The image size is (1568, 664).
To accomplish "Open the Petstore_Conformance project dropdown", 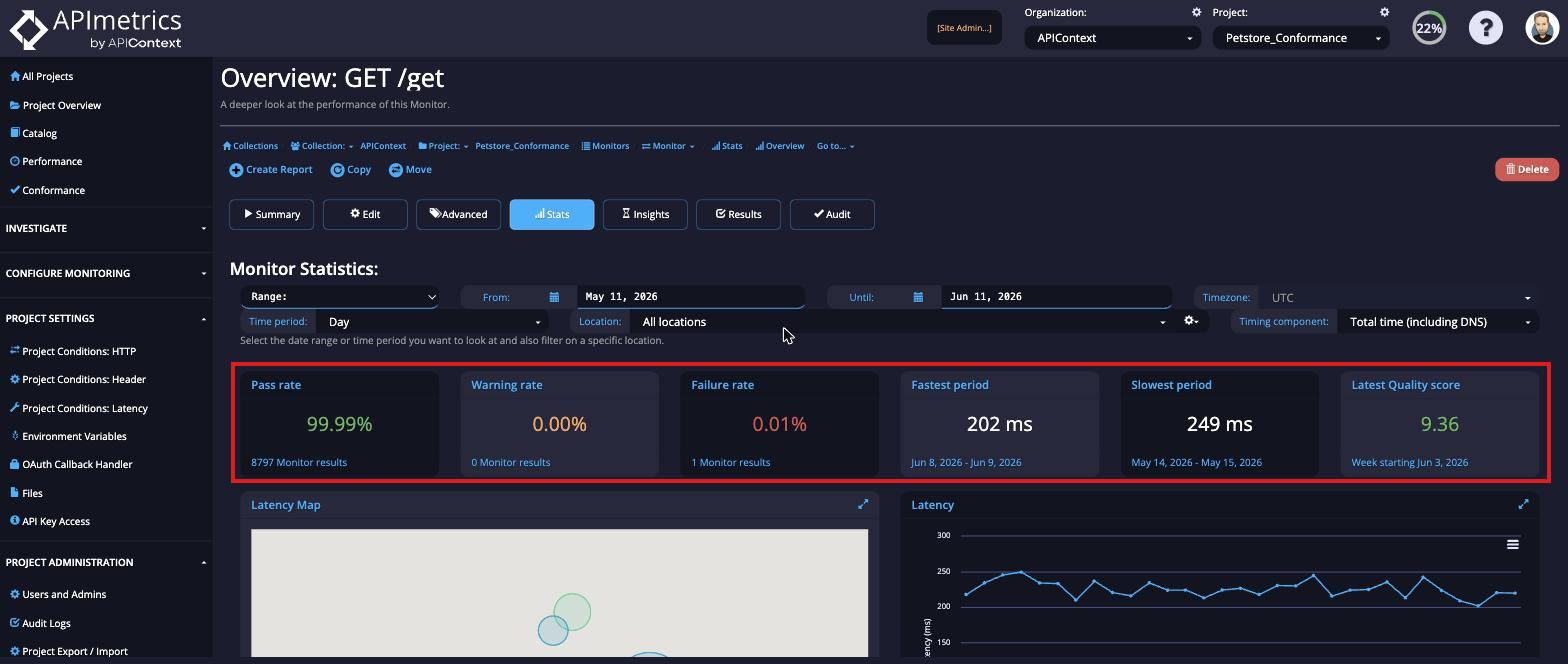I will pos(1300,38).
